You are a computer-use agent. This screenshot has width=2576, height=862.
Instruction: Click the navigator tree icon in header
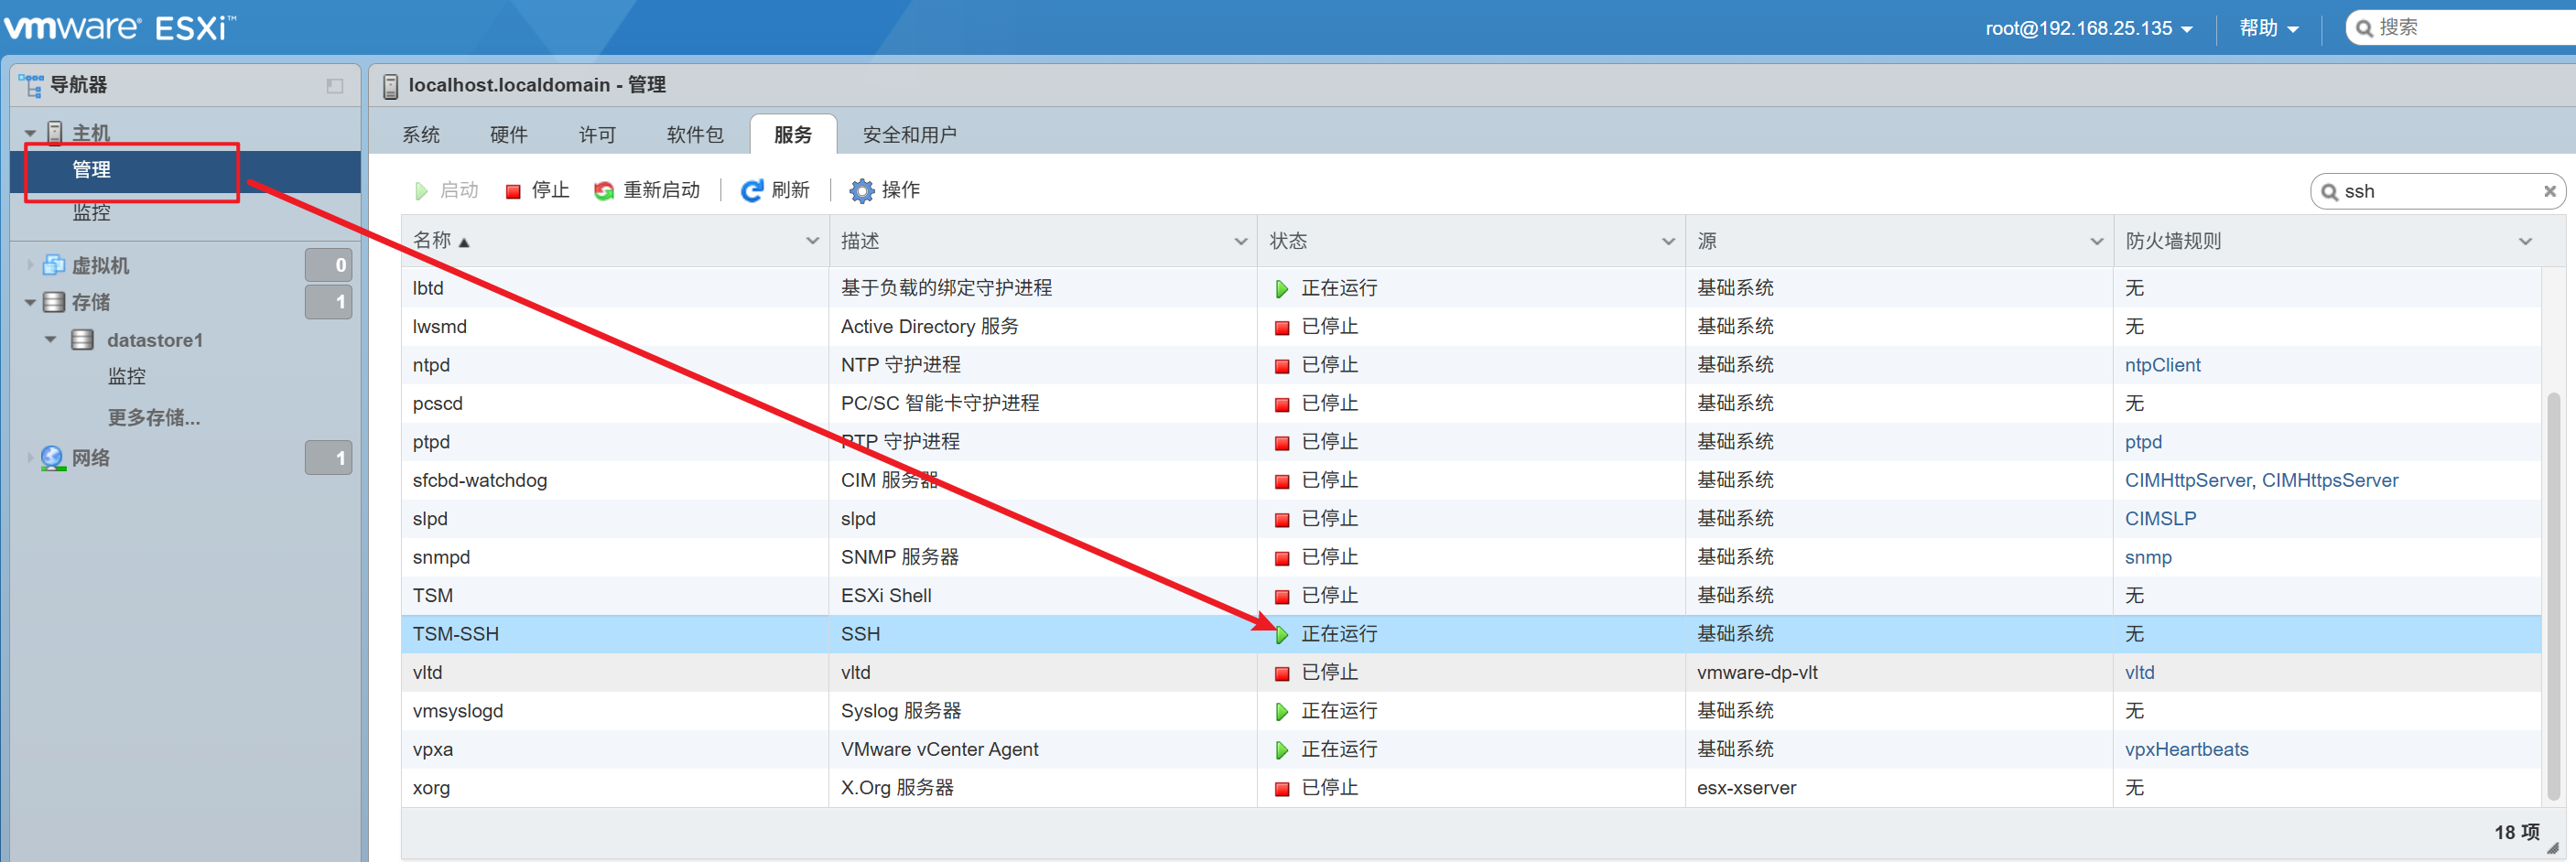pyautogui.click(x=30, y=85)
